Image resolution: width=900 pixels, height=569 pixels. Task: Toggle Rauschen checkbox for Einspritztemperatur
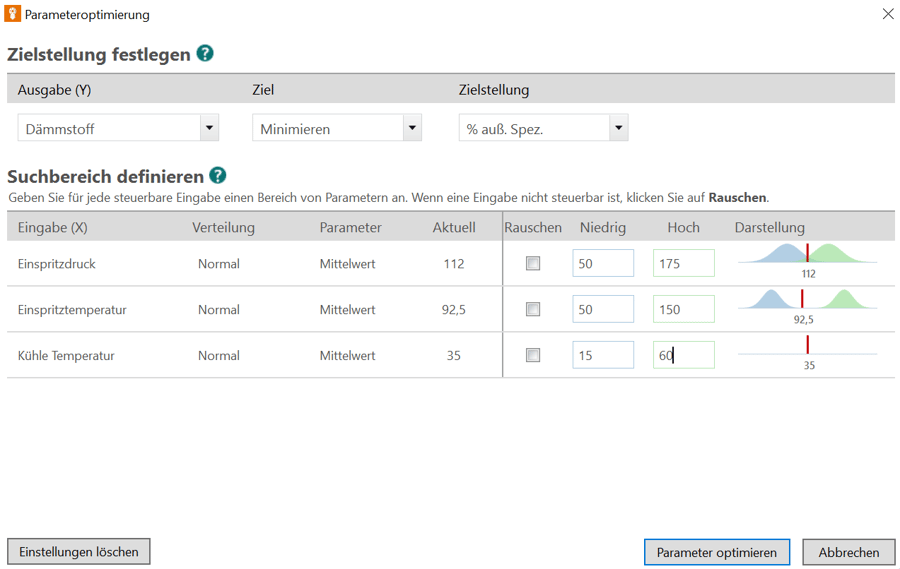point(533,310)
